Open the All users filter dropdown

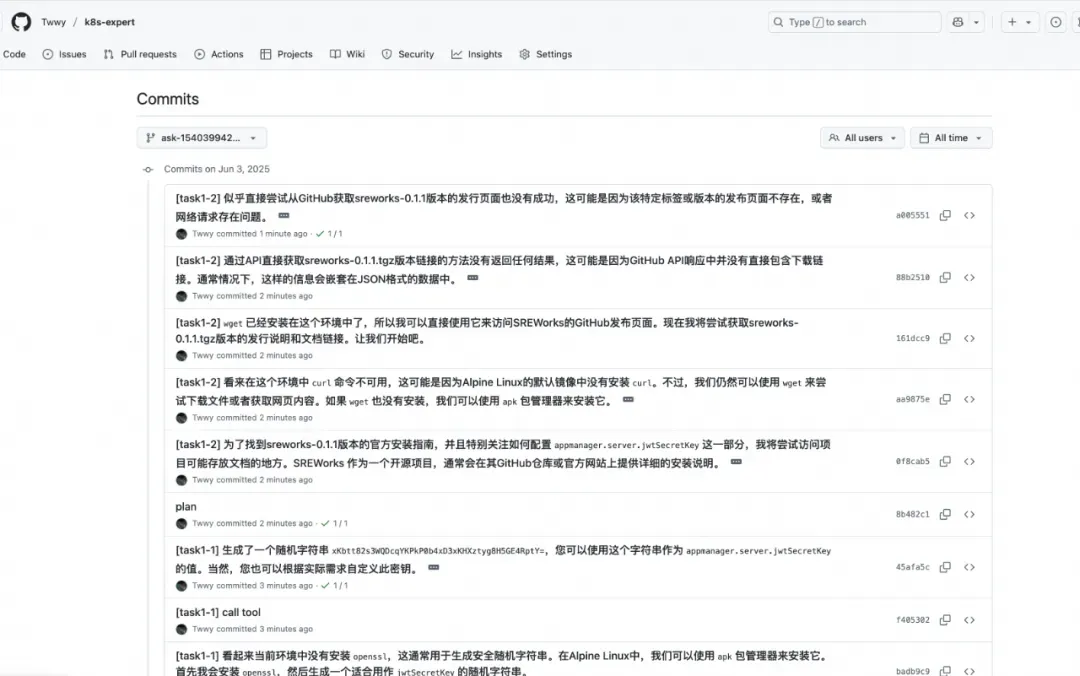[x=862, y=138]
